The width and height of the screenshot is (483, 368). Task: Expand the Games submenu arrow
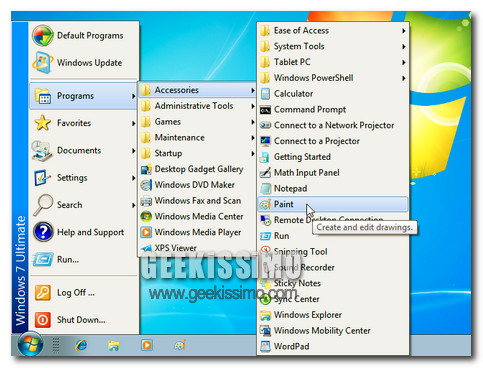253,122
